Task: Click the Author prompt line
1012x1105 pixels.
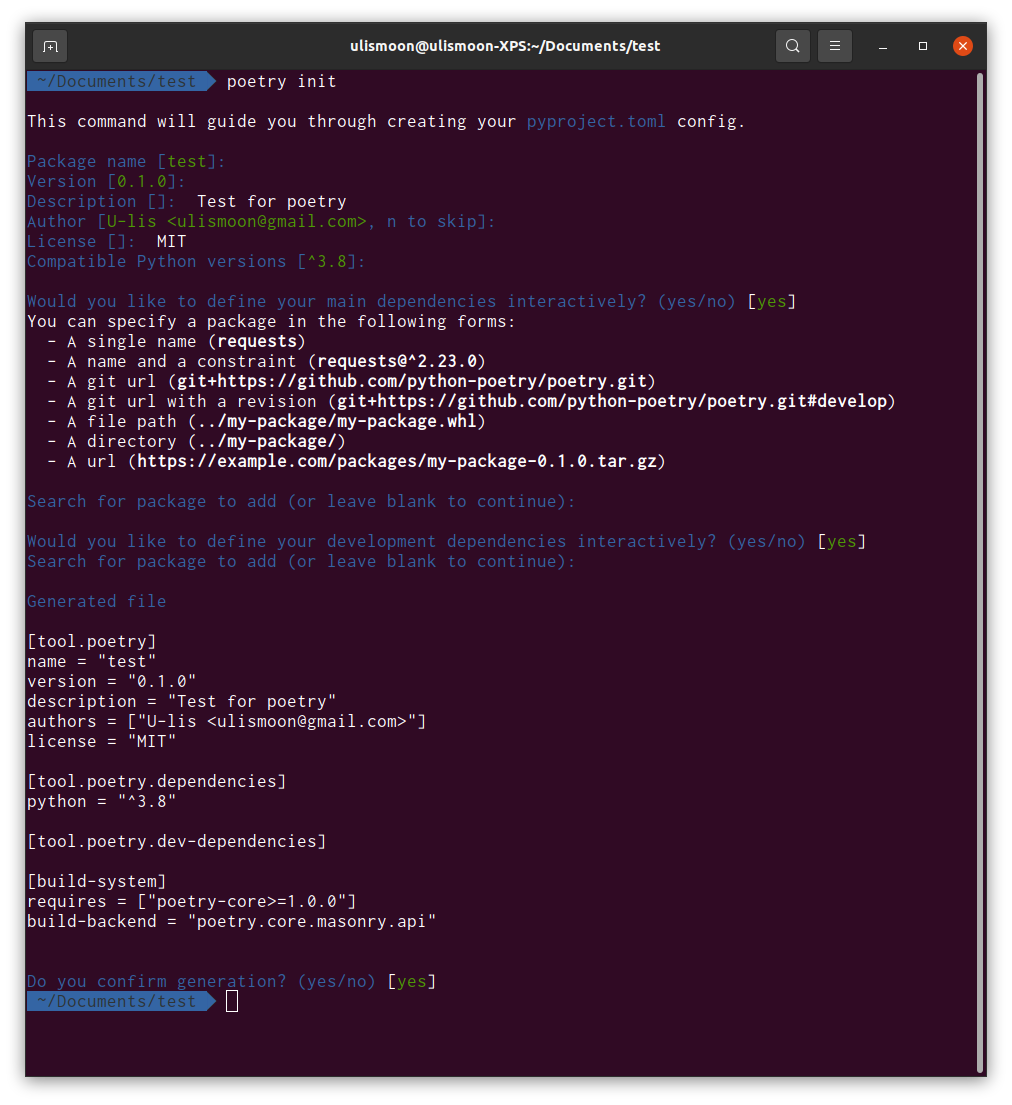Action: [261, 222]
